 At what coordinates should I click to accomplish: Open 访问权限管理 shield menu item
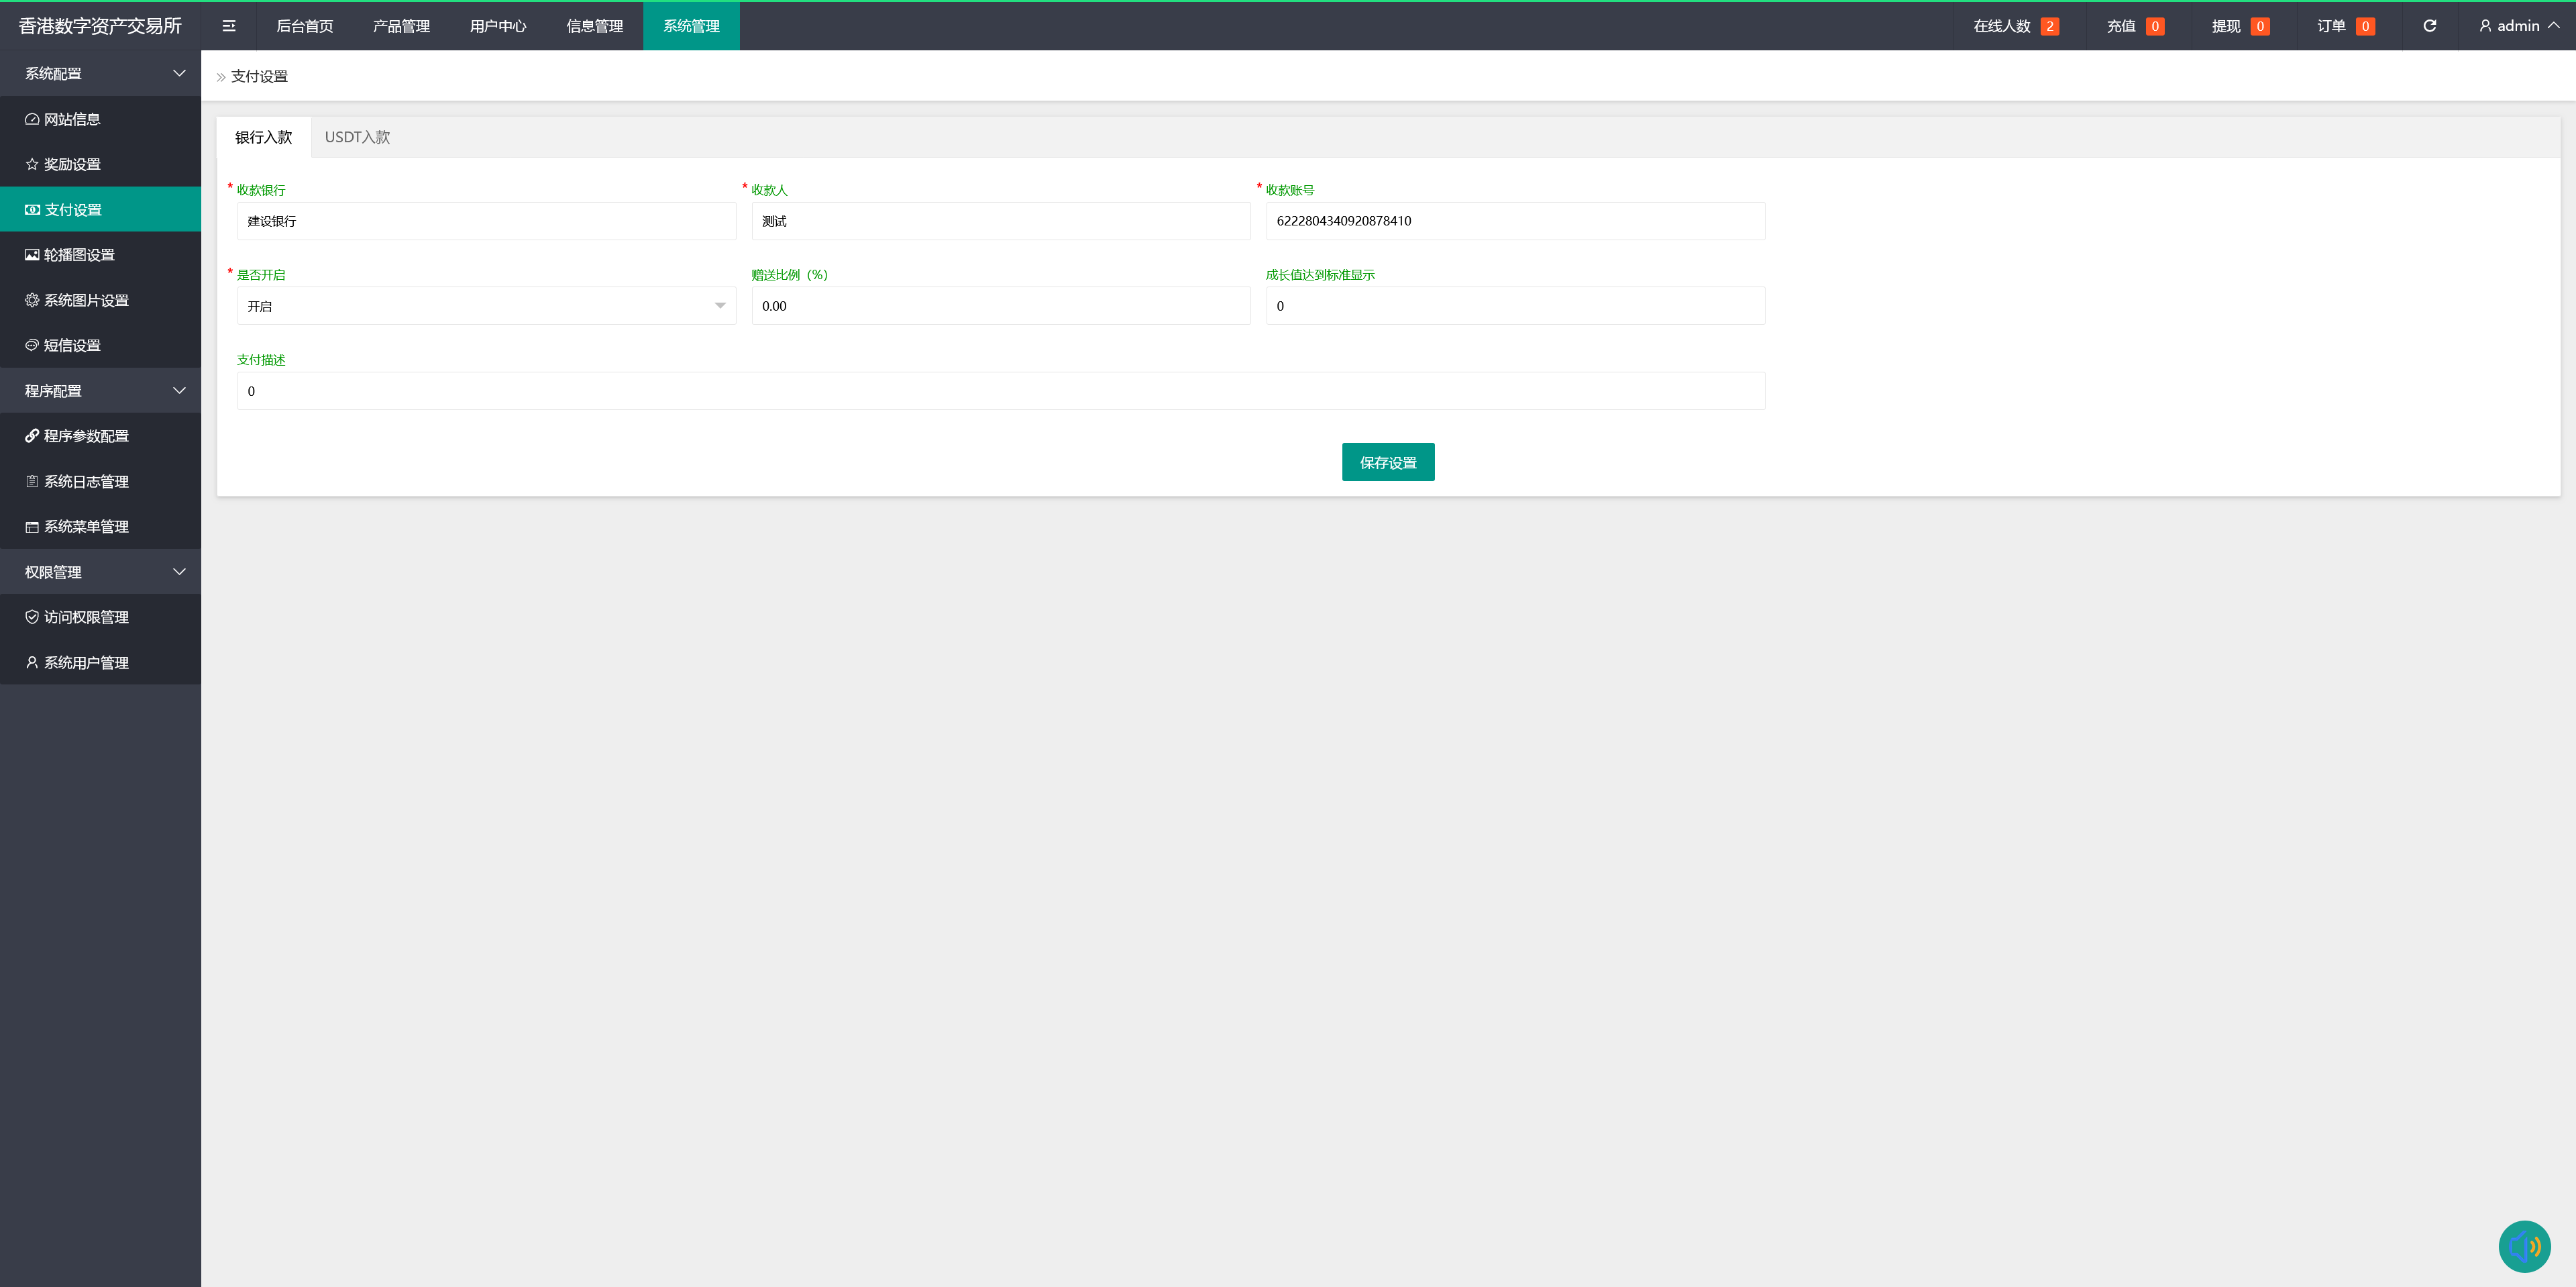coord(86,617)
